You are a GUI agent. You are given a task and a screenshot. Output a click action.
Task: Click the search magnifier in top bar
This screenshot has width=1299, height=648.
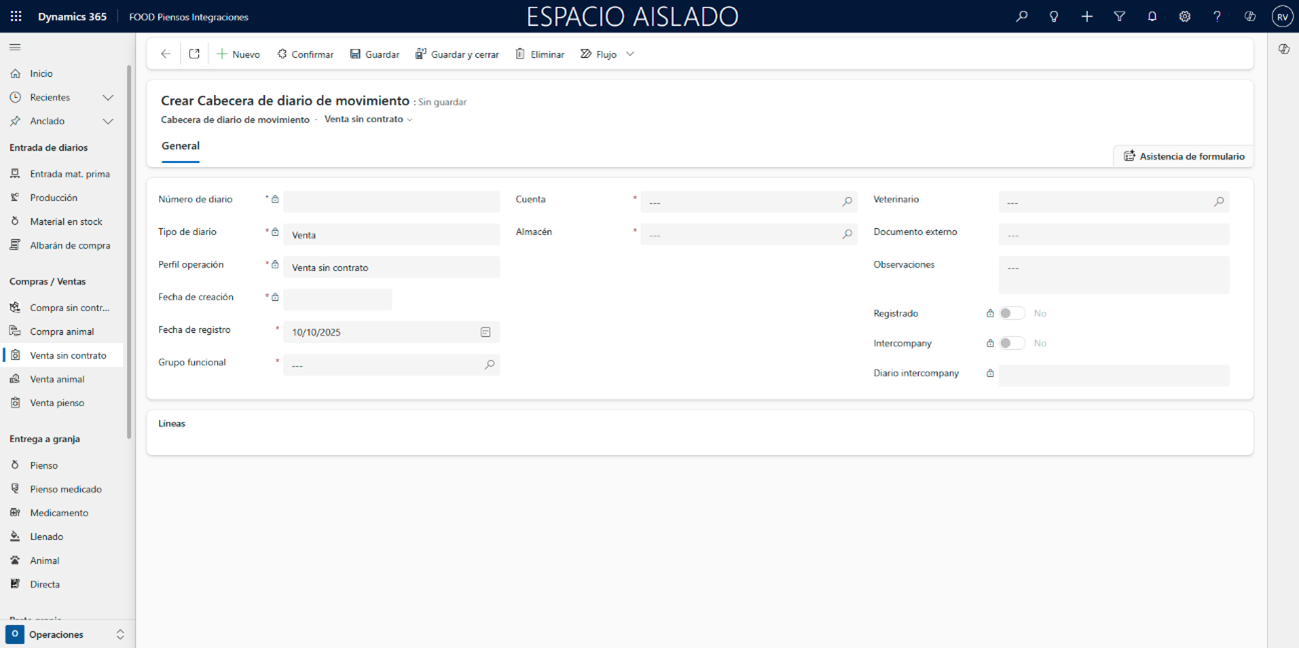tap(1021, 16)
